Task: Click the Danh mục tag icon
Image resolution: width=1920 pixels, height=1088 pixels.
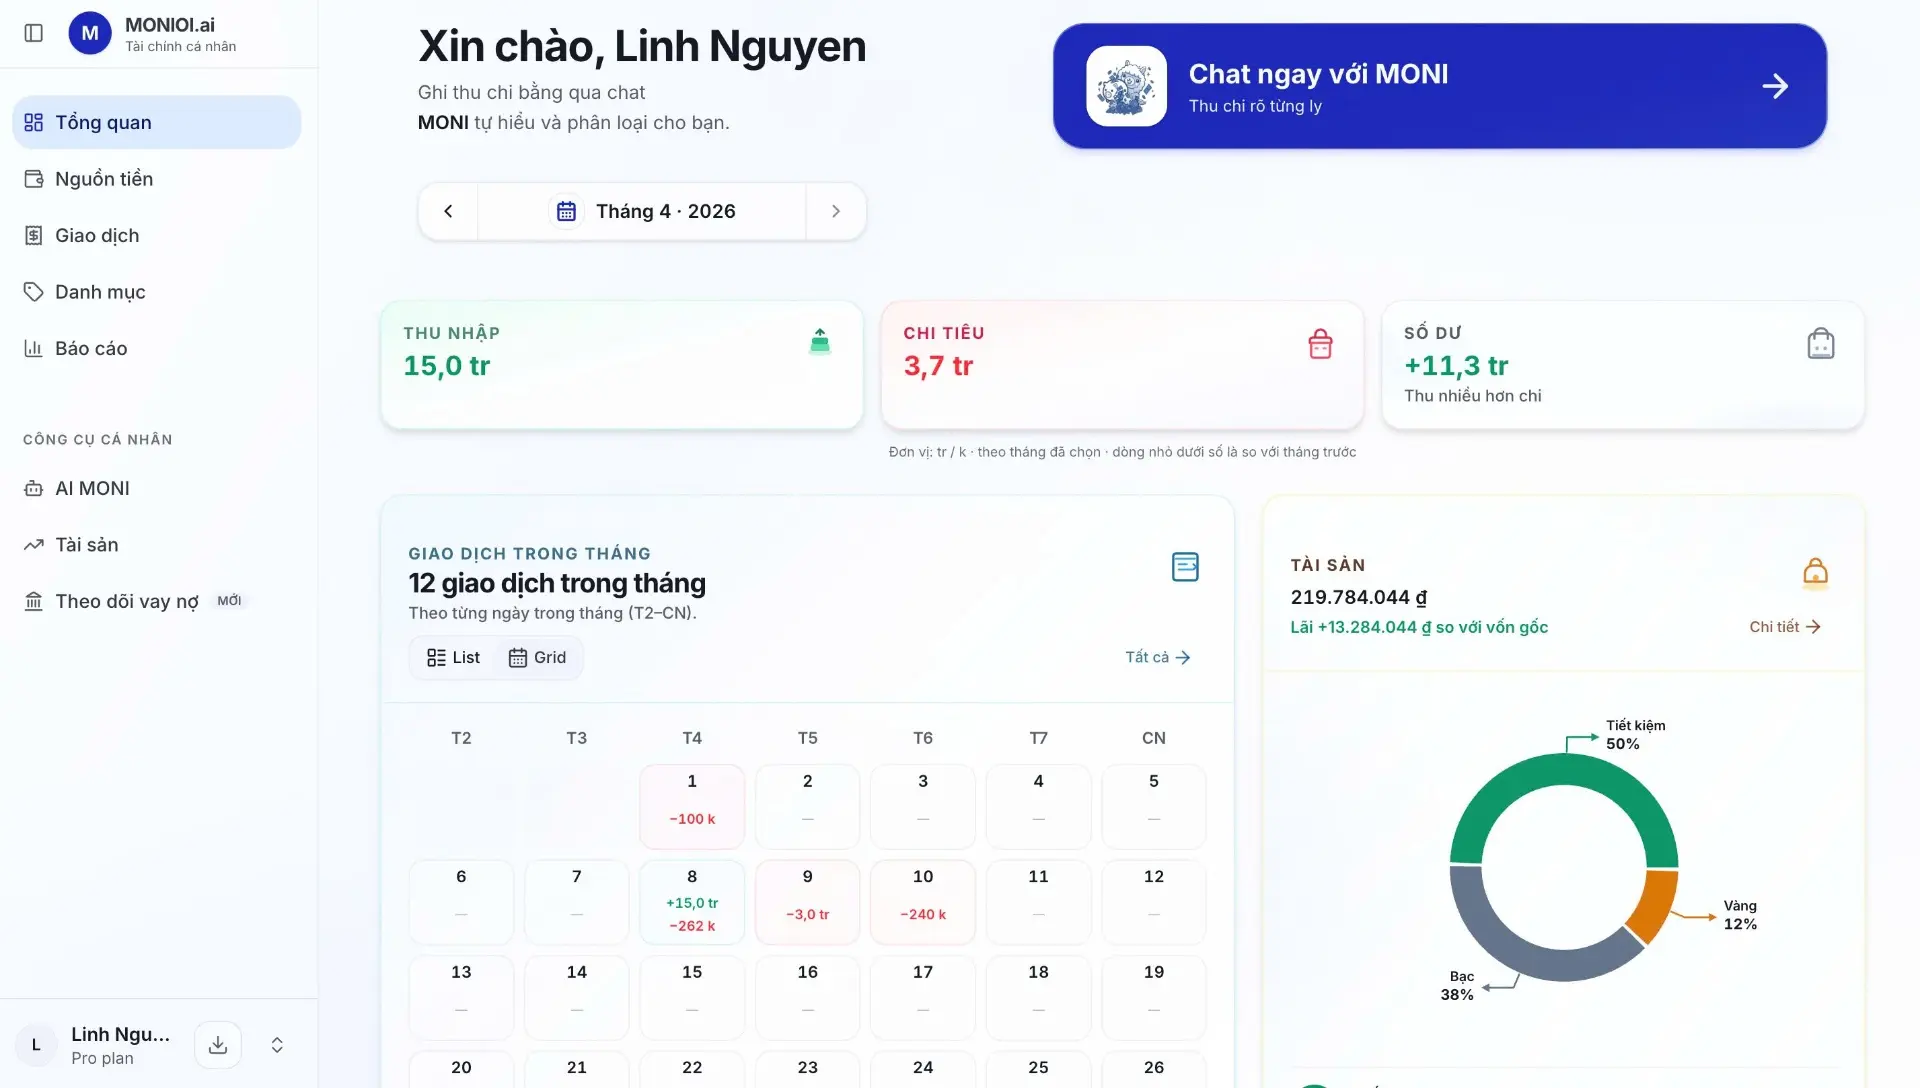Action: [34, 292]
